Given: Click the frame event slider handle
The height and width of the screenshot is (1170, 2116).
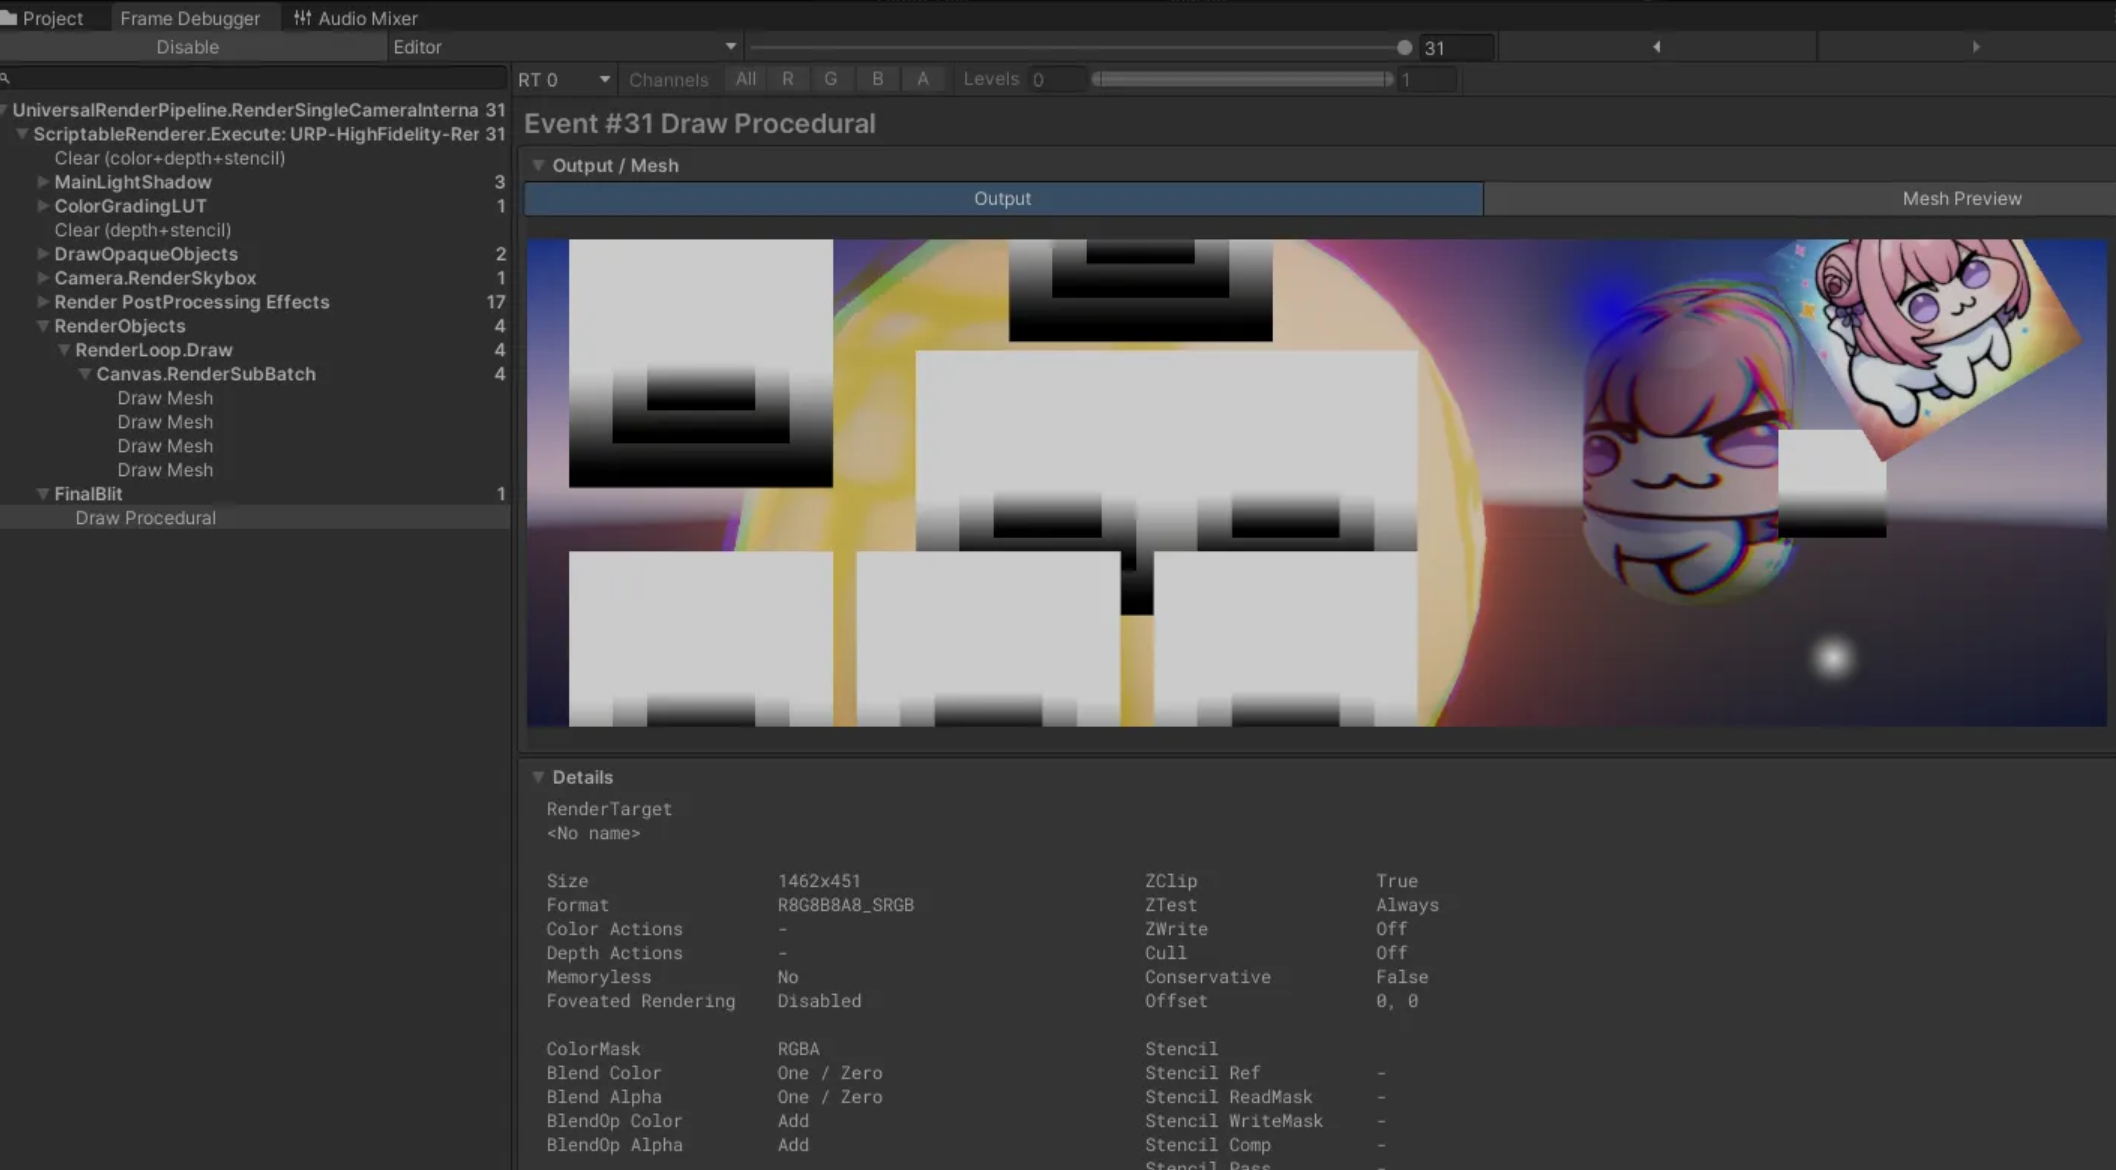Looking at the screenshot, I should click(x=1404, y=47).
